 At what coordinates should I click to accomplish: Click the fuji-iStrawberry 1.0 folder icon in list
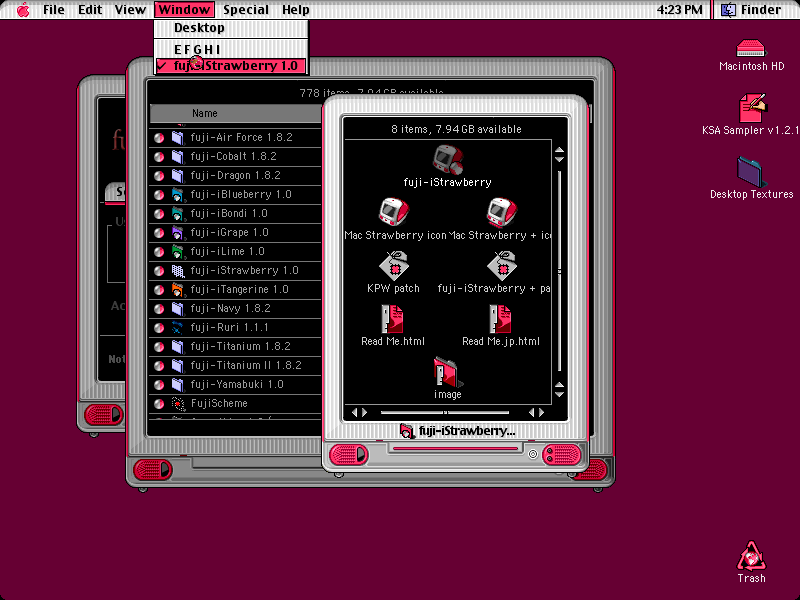pyautogui.click(x=178, y=270)
